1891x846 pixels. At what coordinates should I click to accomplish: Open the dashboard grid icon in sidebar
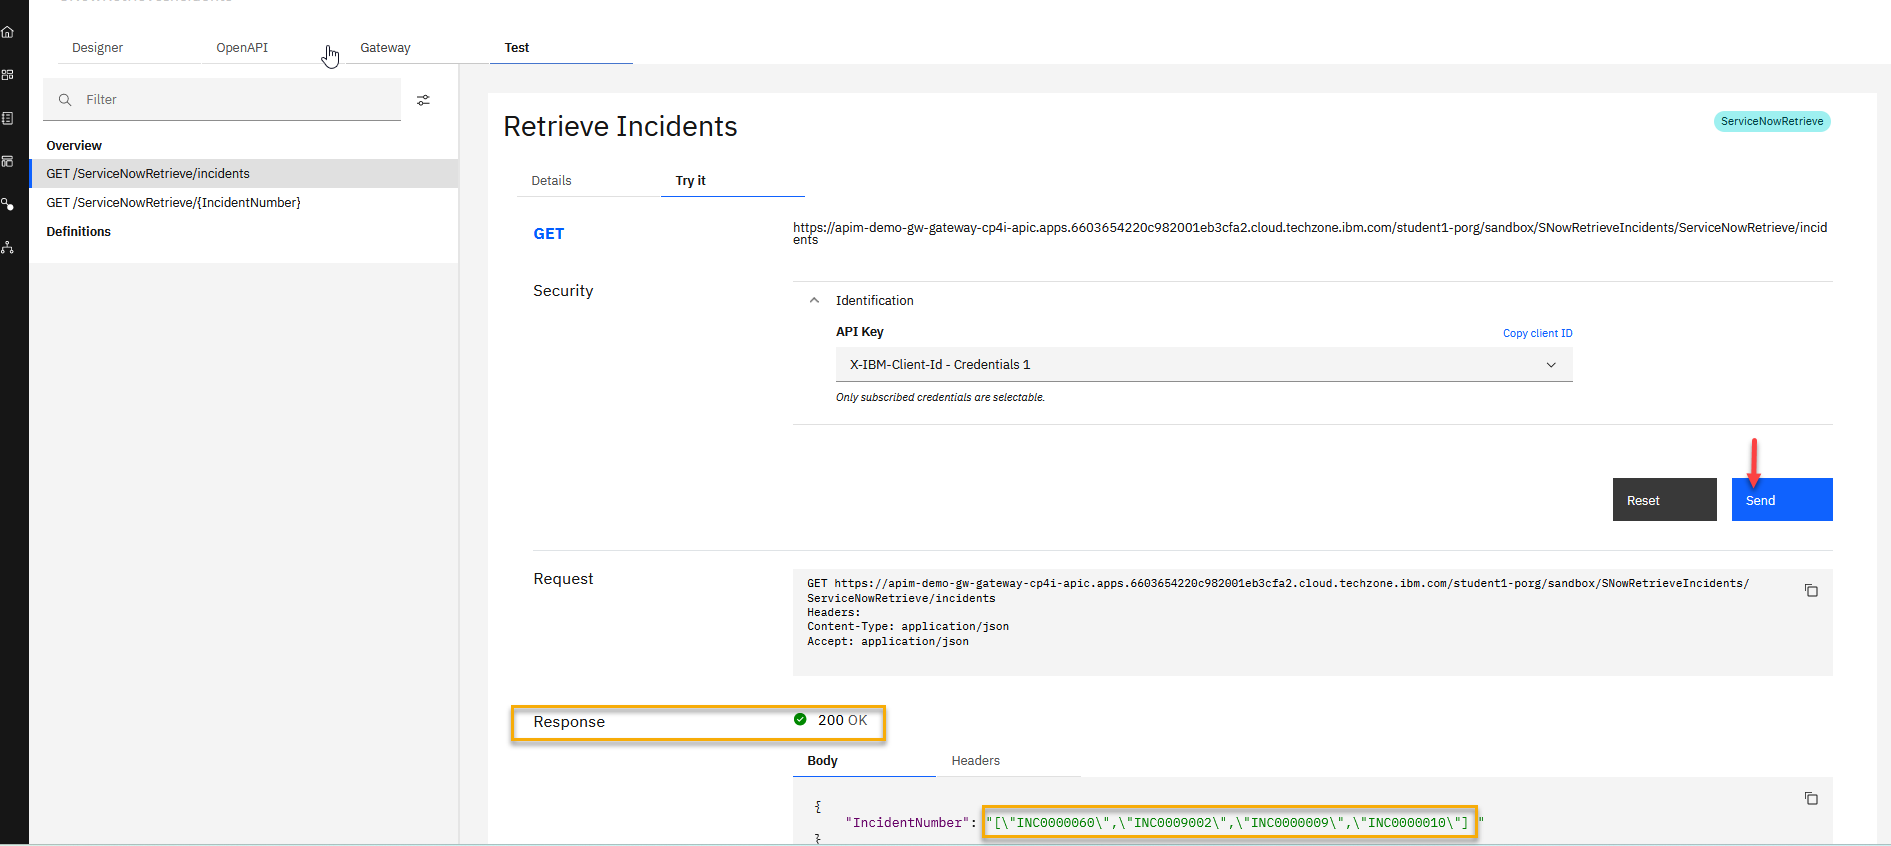pyautogui.click(x=8, y=75)
